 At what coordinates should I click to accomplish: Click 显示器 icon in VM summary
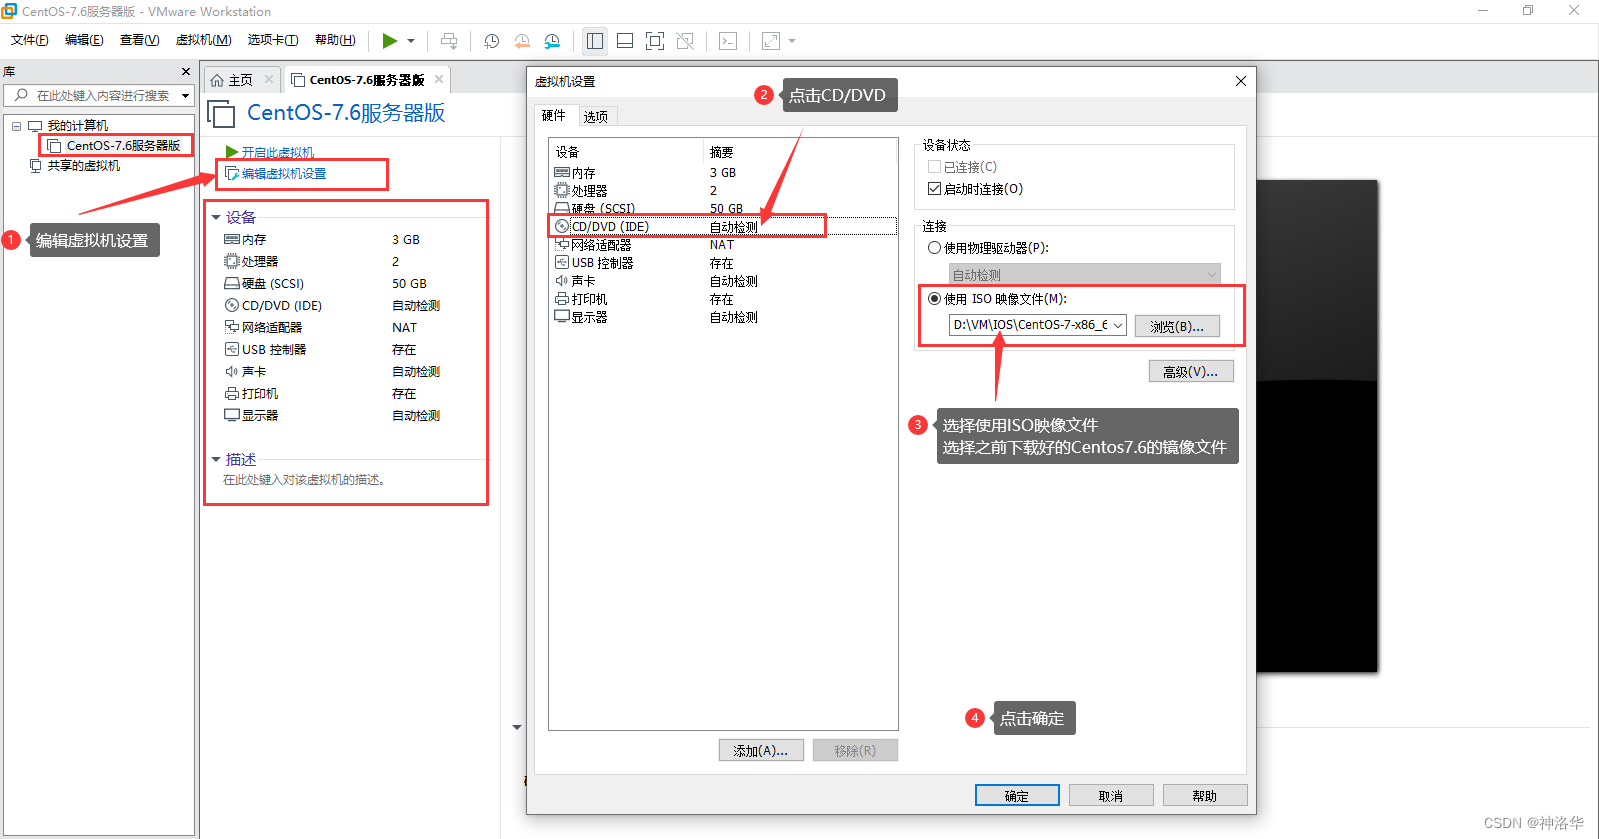232,415
